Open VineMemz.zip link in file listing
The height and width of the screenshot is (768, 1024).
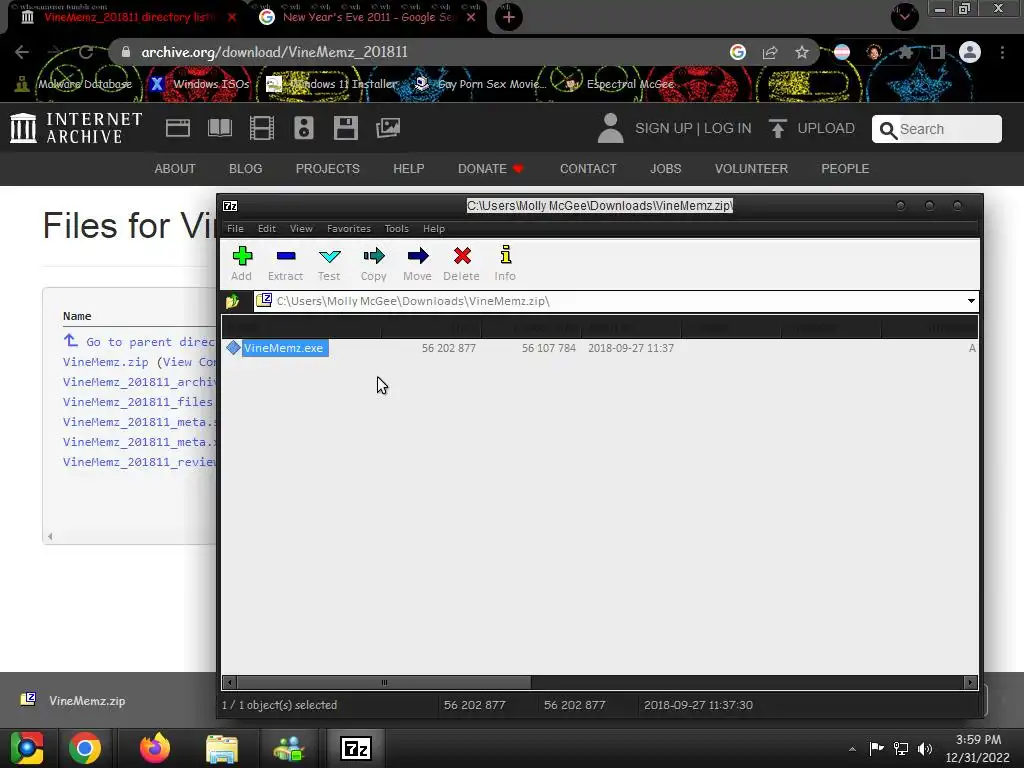(106, 362)
